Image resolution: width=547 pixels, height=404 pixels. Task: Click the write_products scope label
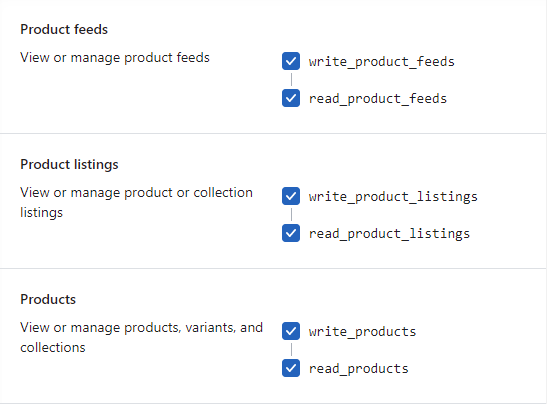point(362,332)
